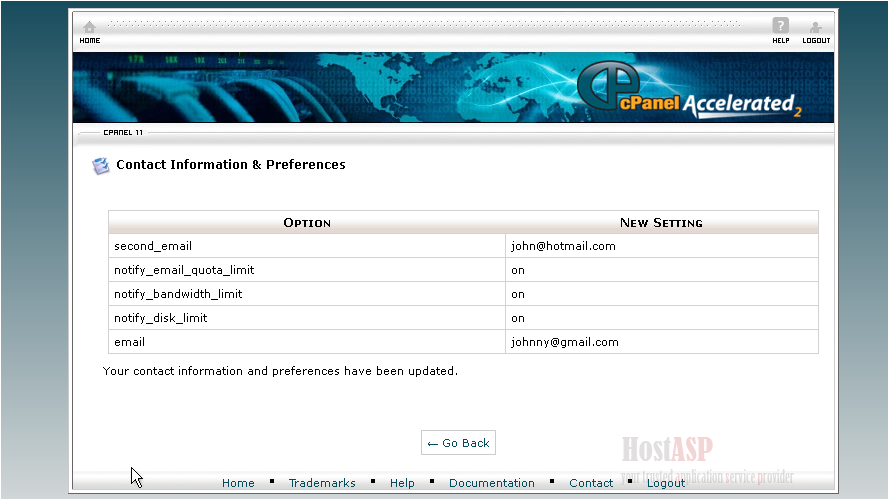The height and width of the screenshot is (500, 889).
Task: Click the cPanel Accelerated logo
Action: [690, 92]
